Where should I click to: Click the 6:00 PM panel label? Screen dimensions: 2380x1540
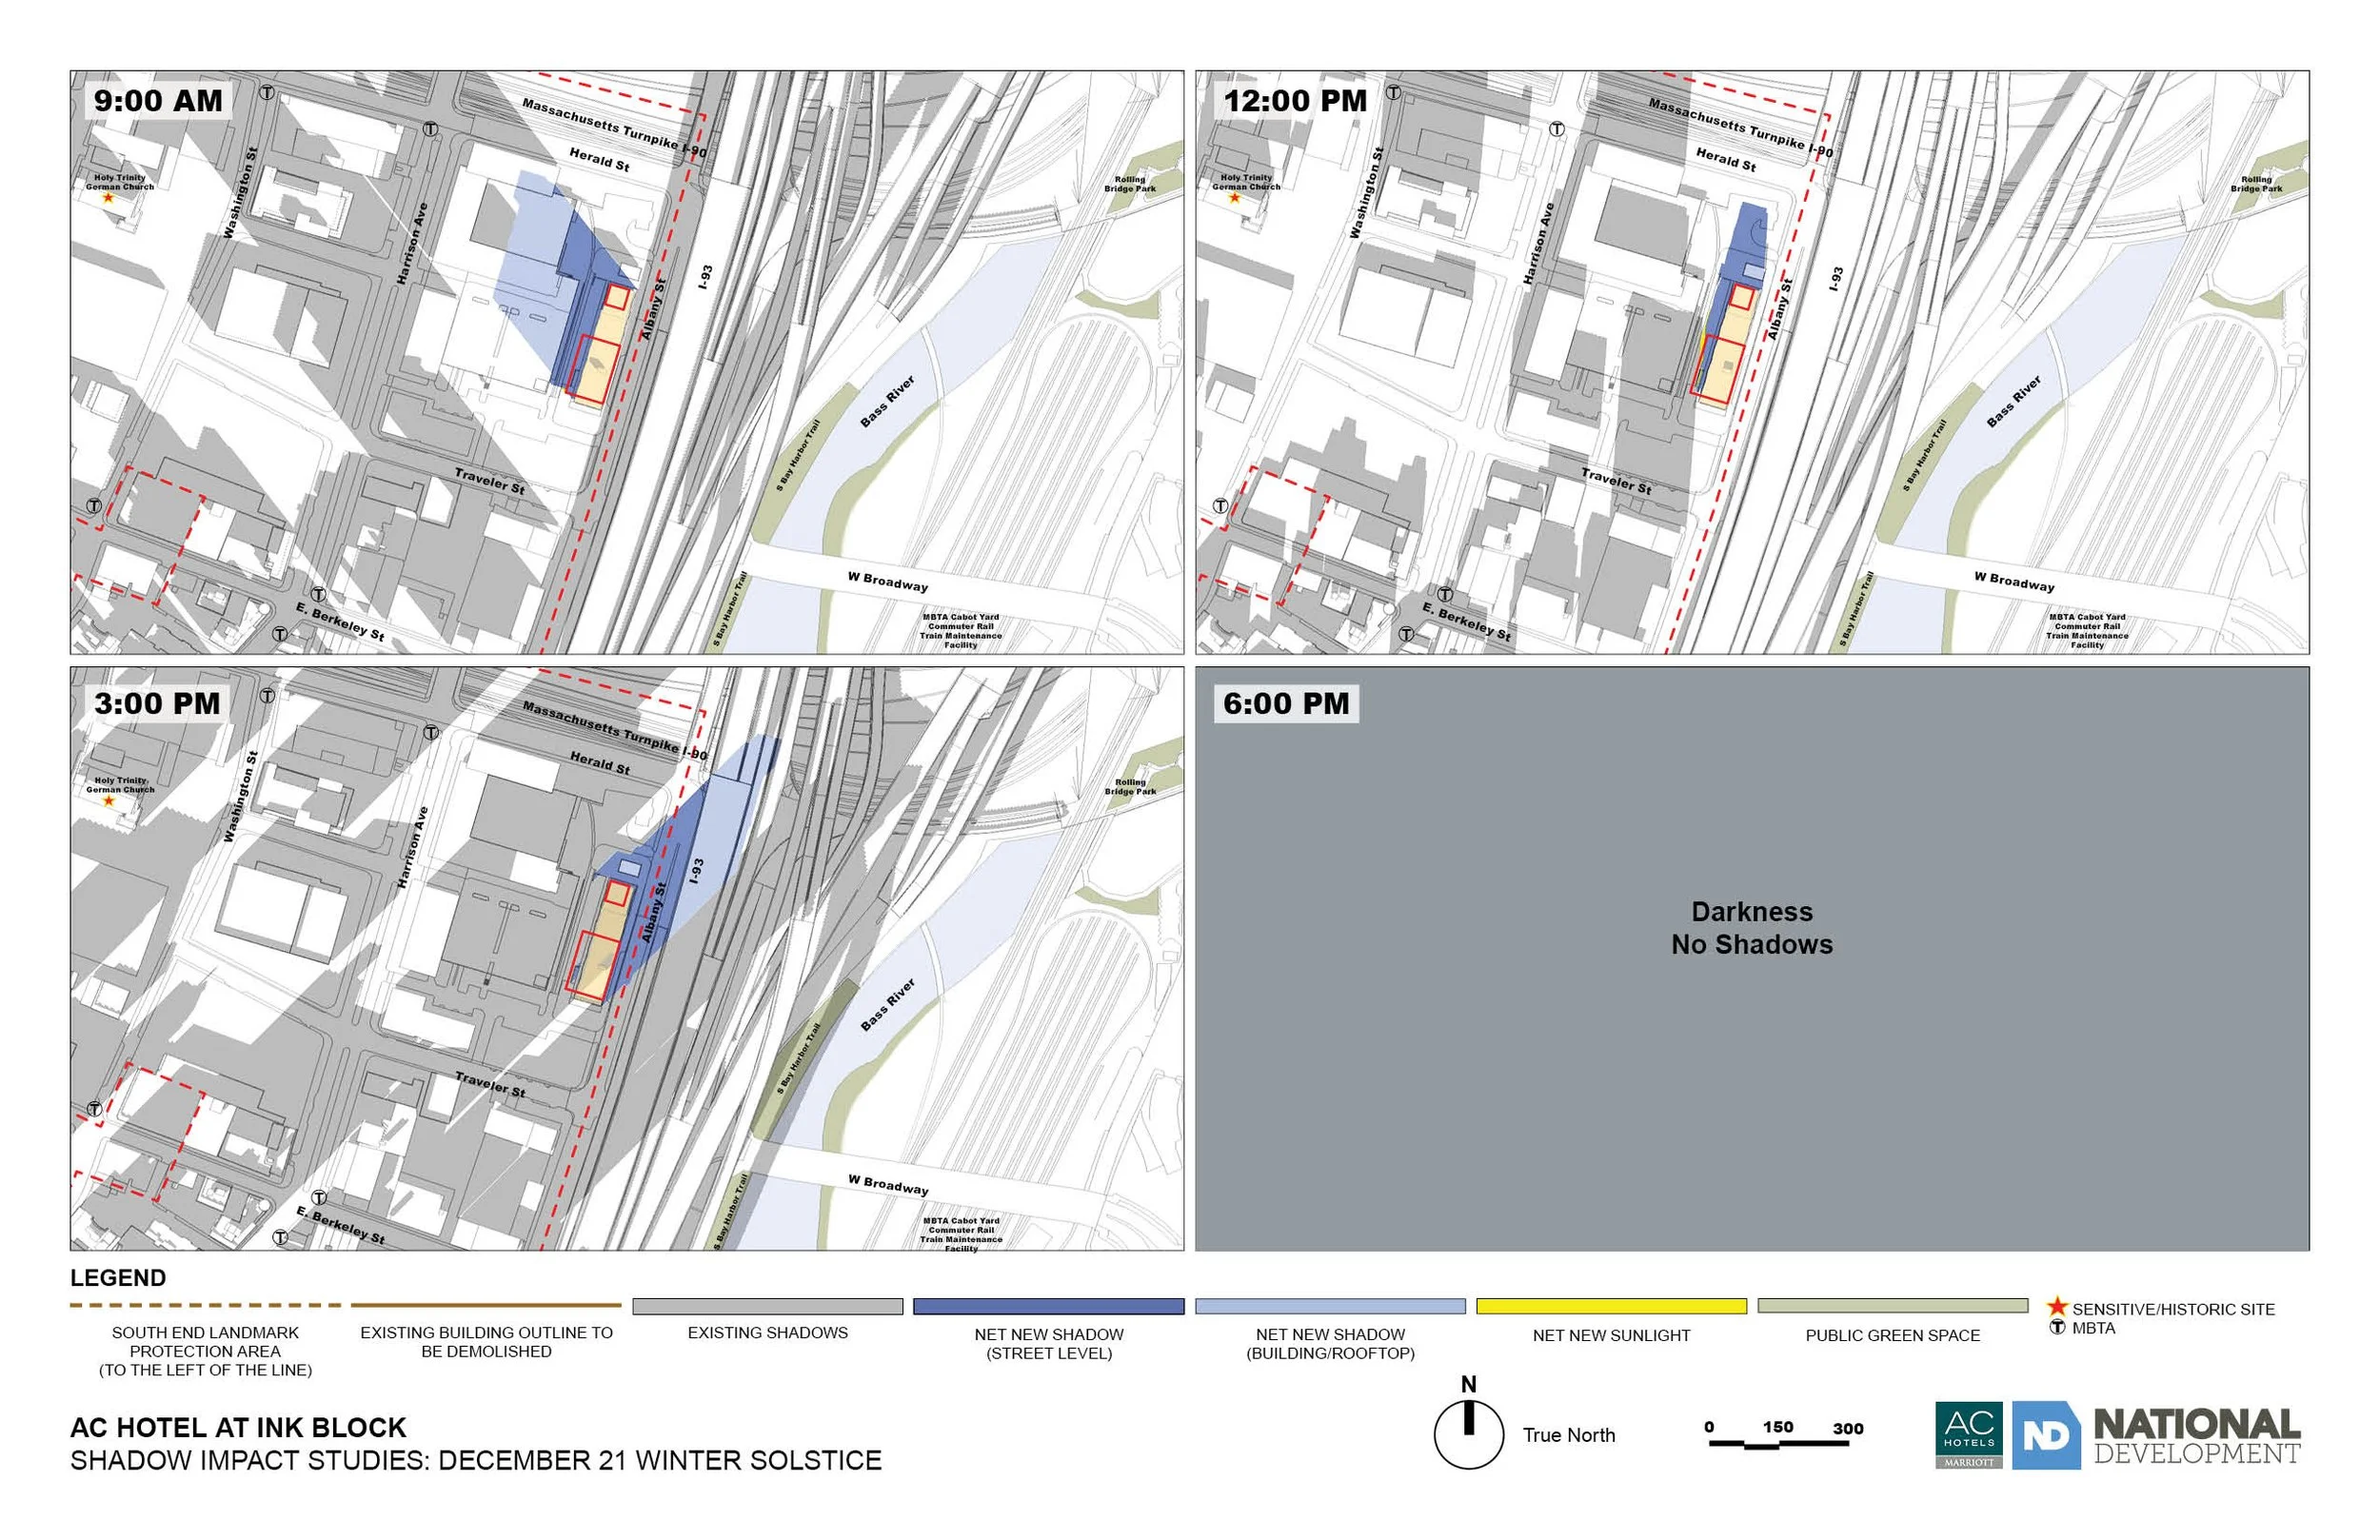coord(1286,703)
